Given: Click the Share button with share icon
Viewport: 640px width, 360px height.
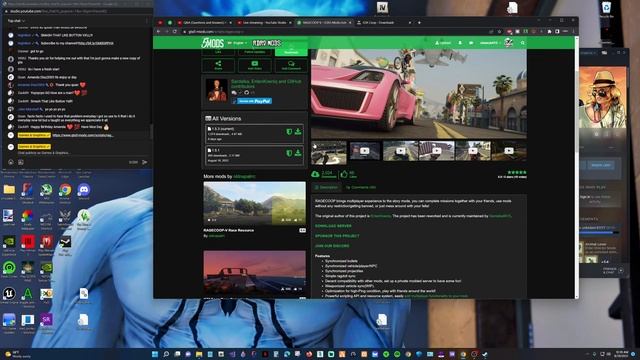Looking at the screenshot, I should [218, 65].
